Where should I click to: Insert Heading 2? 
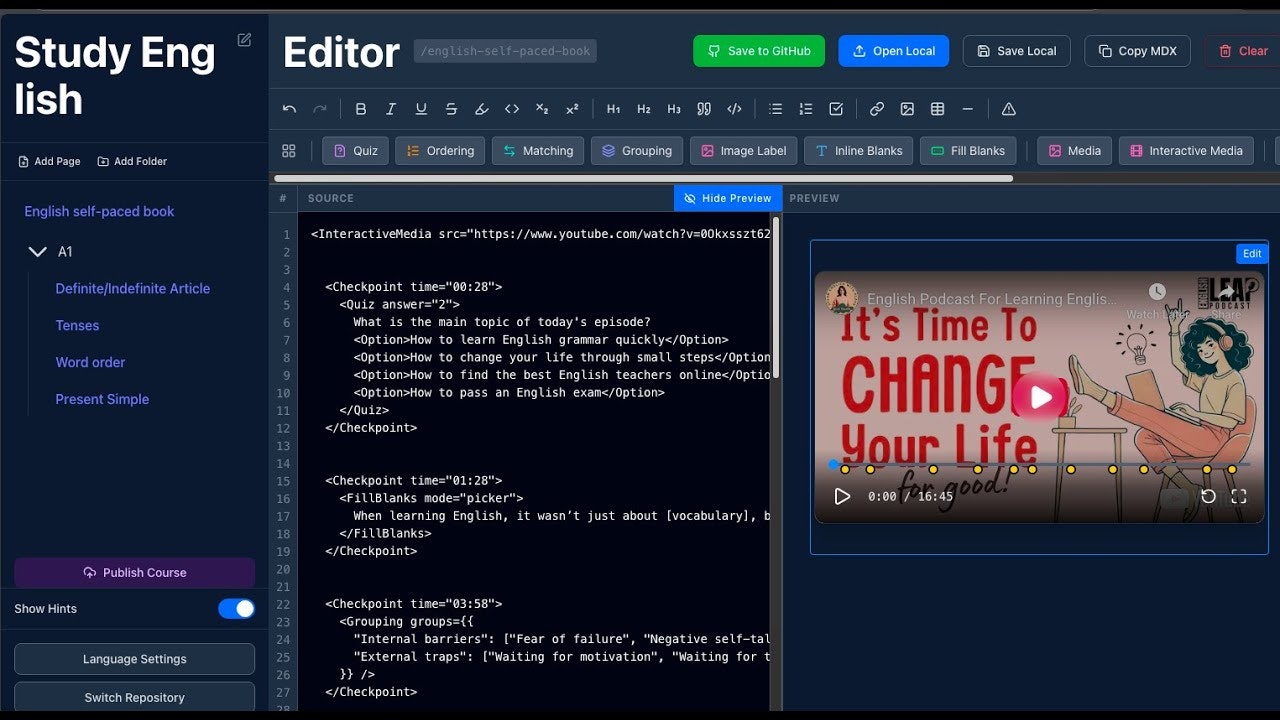pyautogui.click(x=644, y=109)
